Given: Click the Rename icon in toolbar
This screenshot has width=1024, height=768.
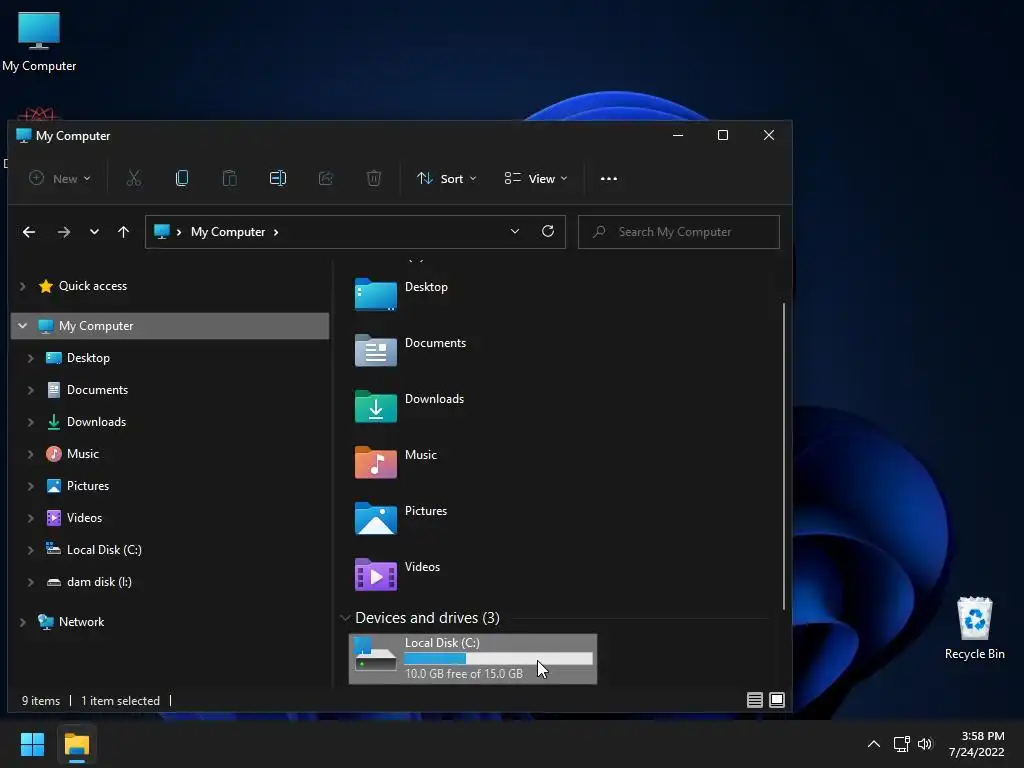Looking at the screenshot, I should coord(278,178).
